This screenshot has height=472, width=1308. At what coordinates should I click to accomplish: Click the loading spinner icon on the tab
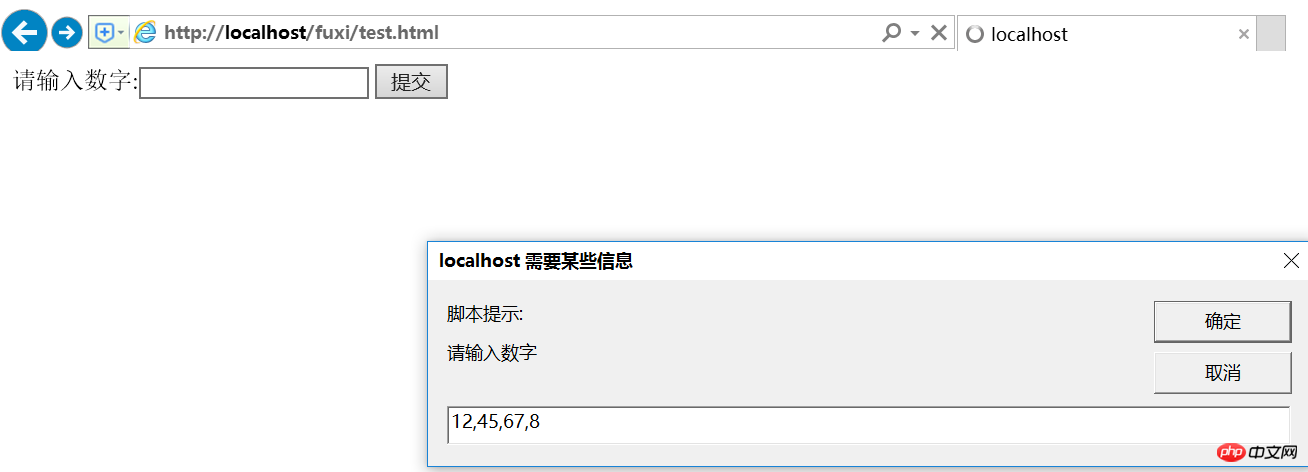[975, 34]
